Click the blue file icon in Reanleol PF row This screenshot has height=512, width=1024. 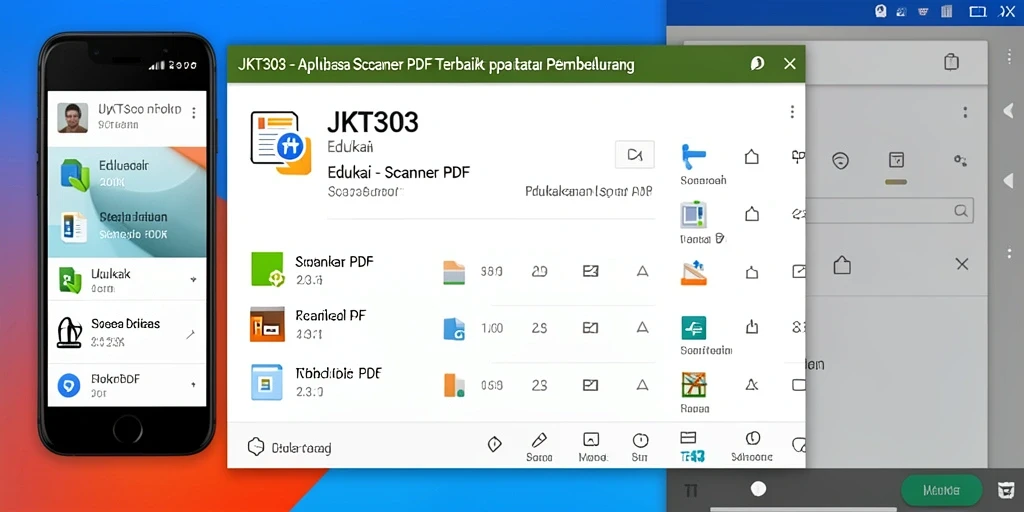454,328
